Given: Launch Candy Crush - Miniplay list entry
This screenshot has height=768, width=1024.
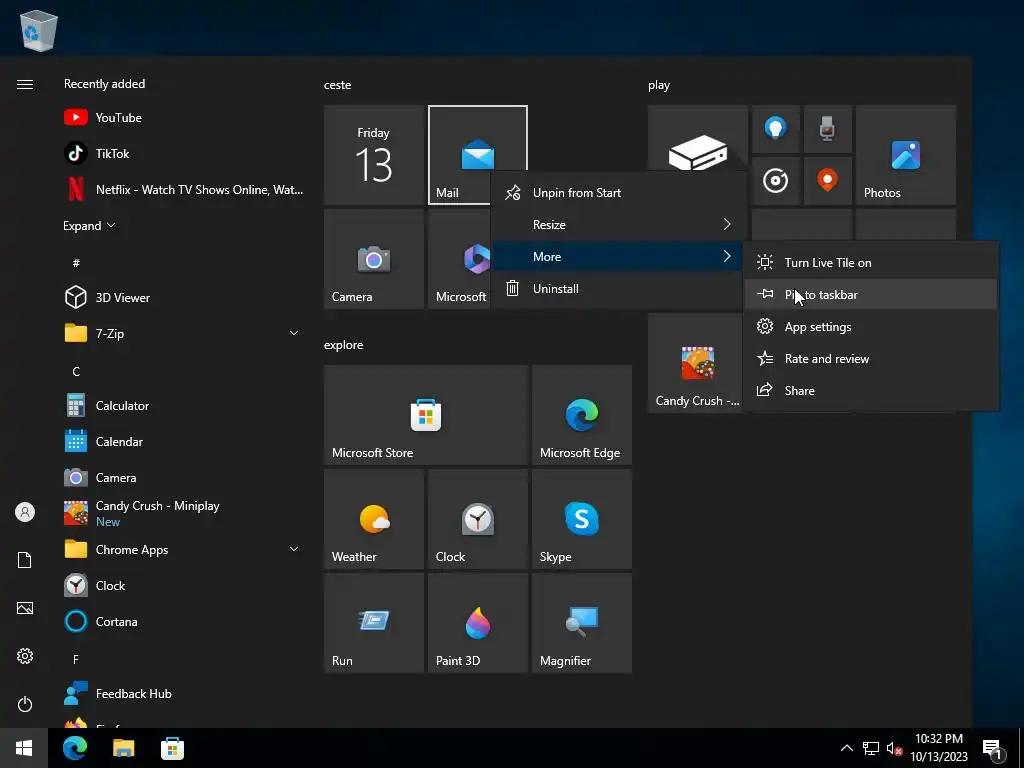Looking at the screenshot, I should click(183, 513).
